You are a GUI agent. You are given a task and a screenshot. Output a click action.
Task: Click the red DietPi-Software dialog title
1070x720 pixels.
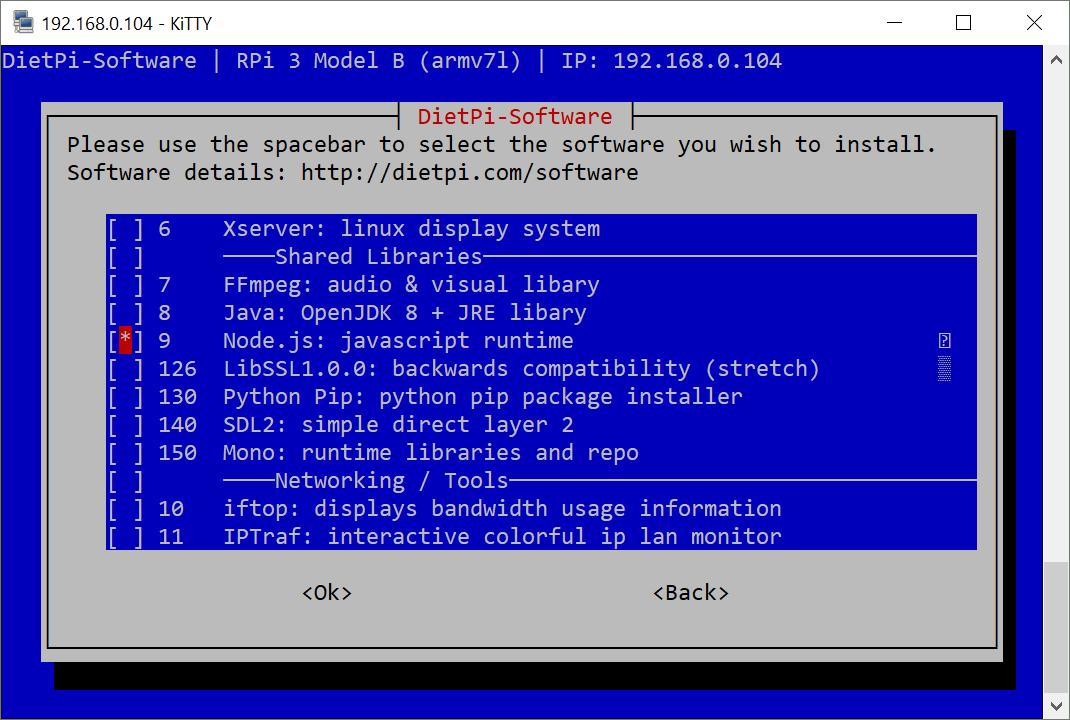pyautogui.click(x=515, y=117)
